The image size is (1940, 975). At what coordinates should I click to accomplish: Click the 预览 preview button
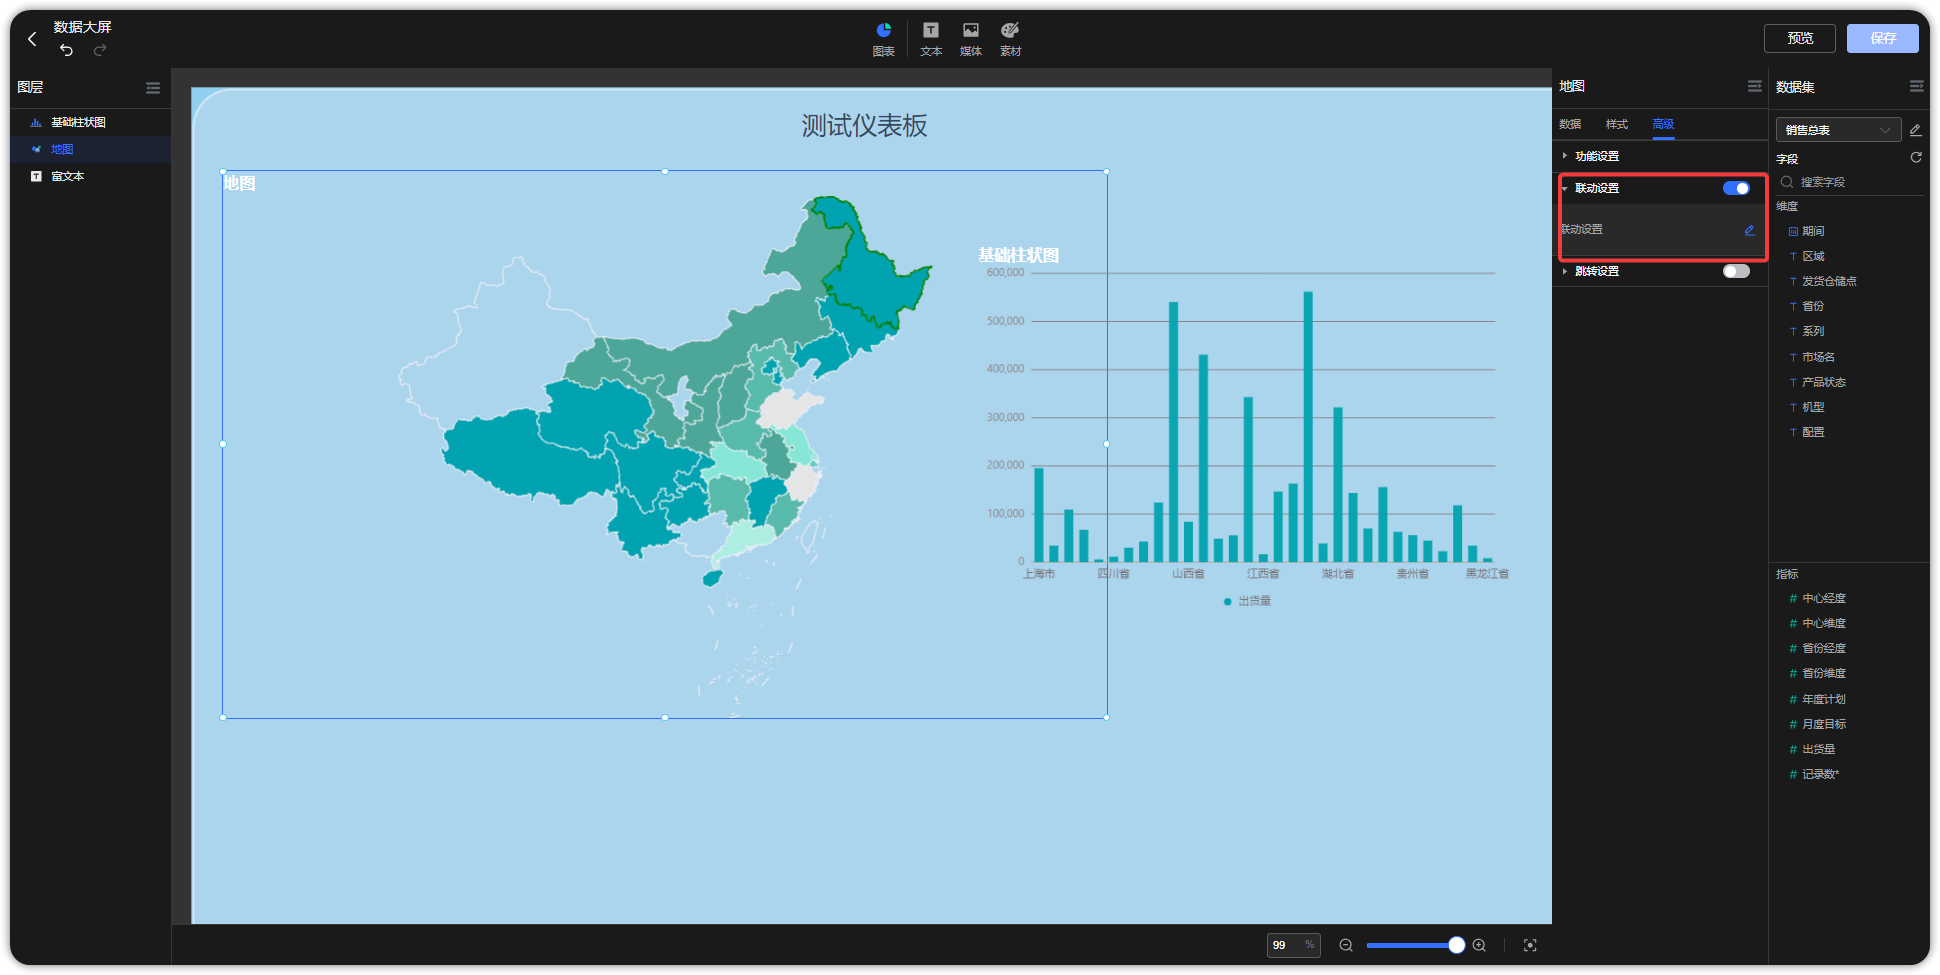1800,38
